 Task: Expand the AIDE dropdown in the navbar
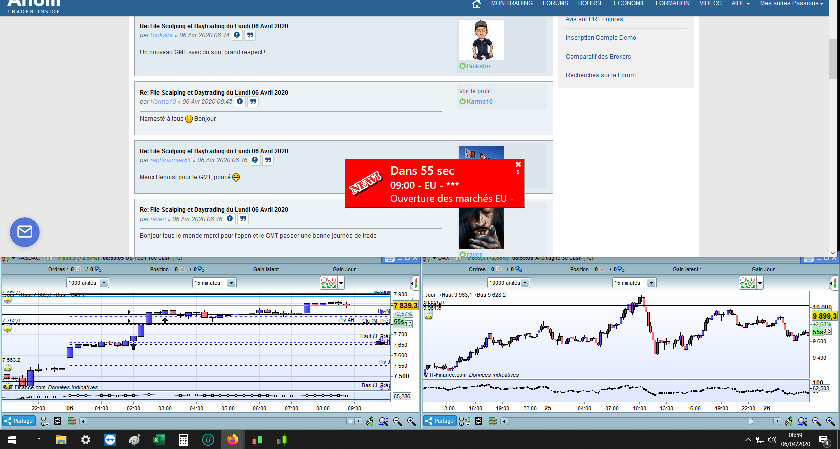[740, 3]
